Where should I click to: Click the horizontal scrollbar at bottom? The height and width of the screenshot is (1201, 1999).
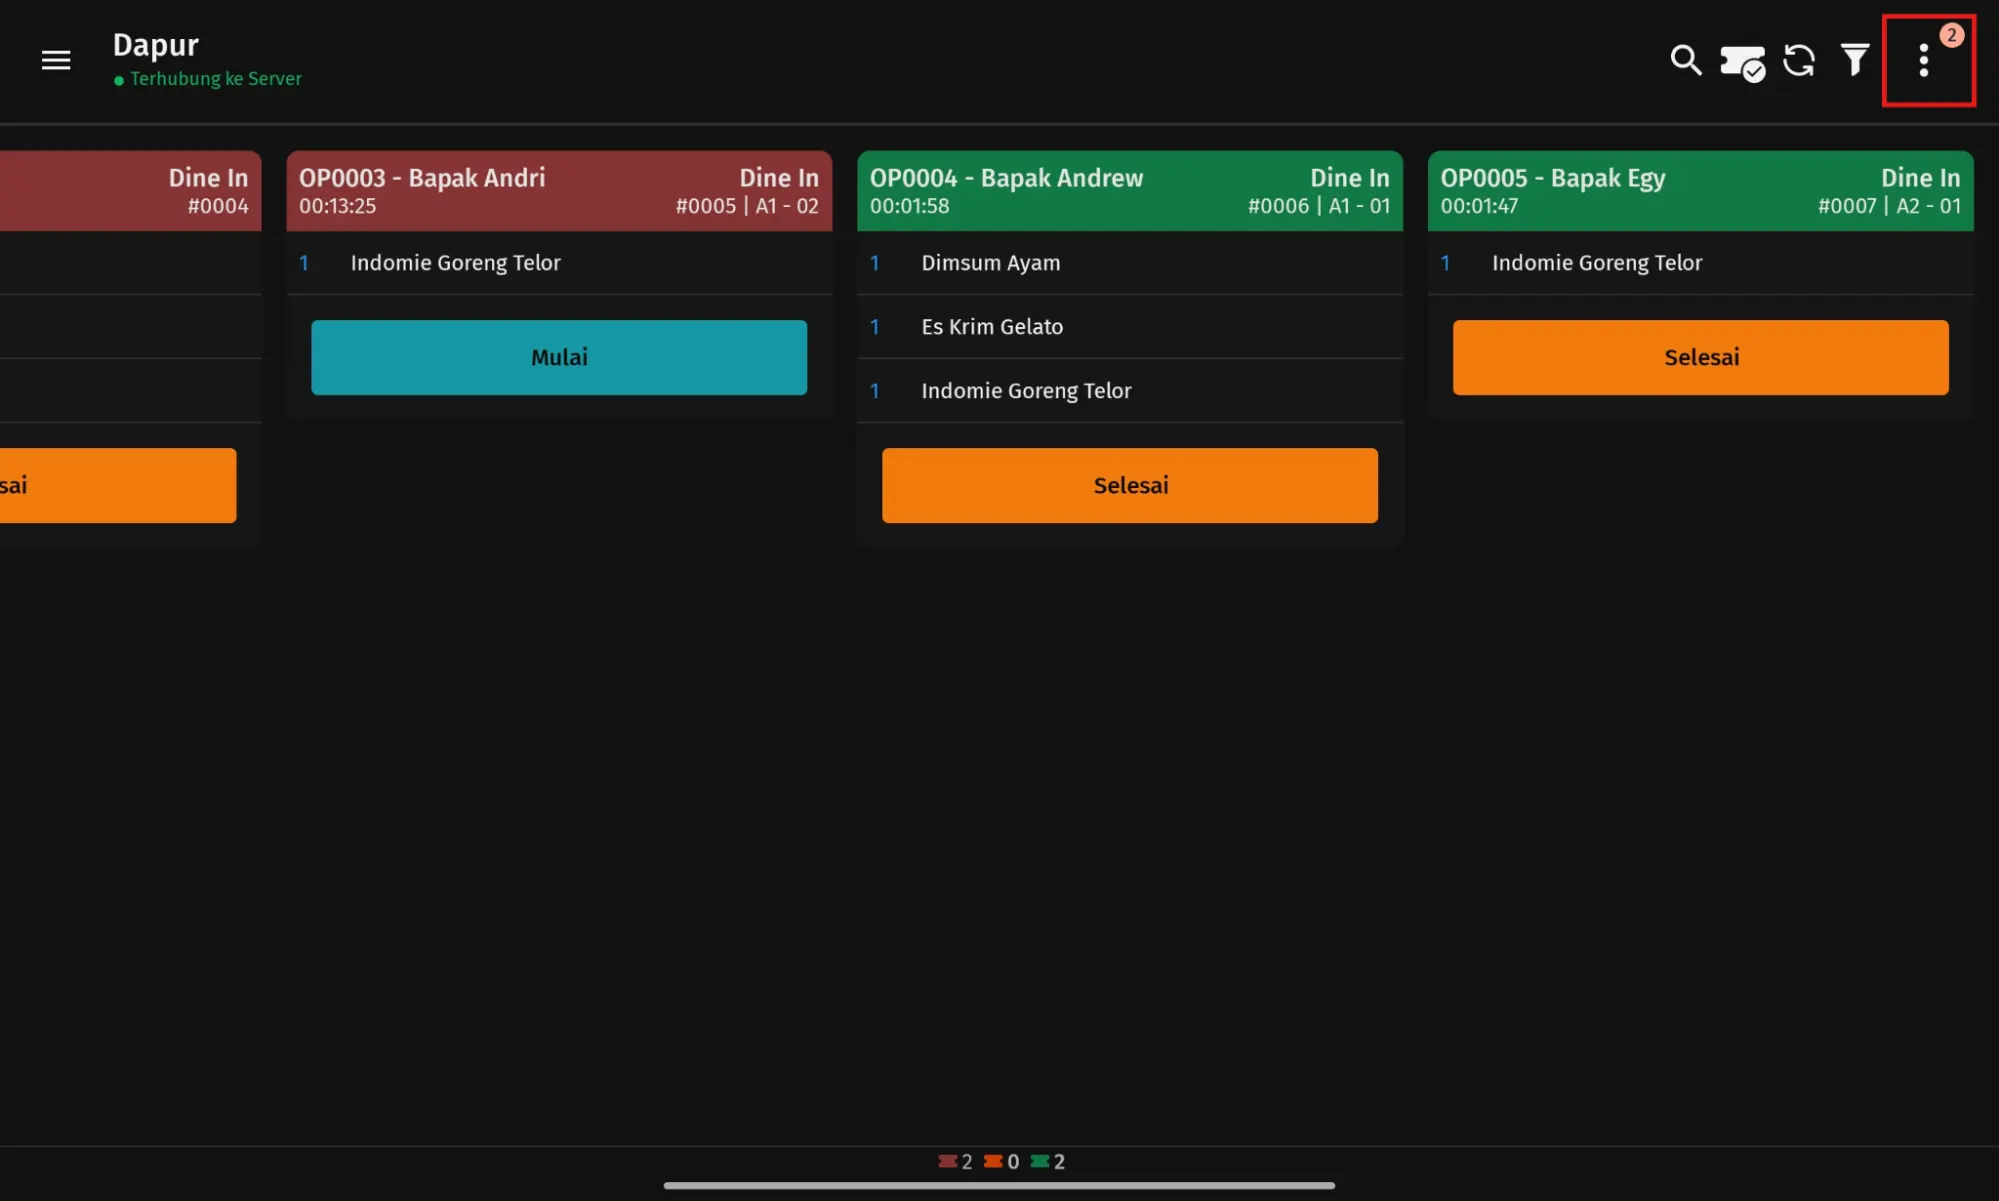(x=998, y=1186)
